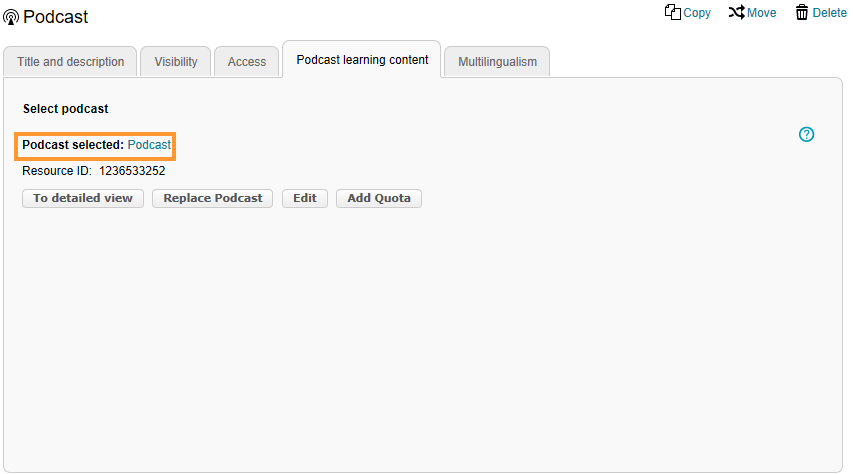
Task: Click the podcast microphone icon beside title
Action: click(11, 18)
